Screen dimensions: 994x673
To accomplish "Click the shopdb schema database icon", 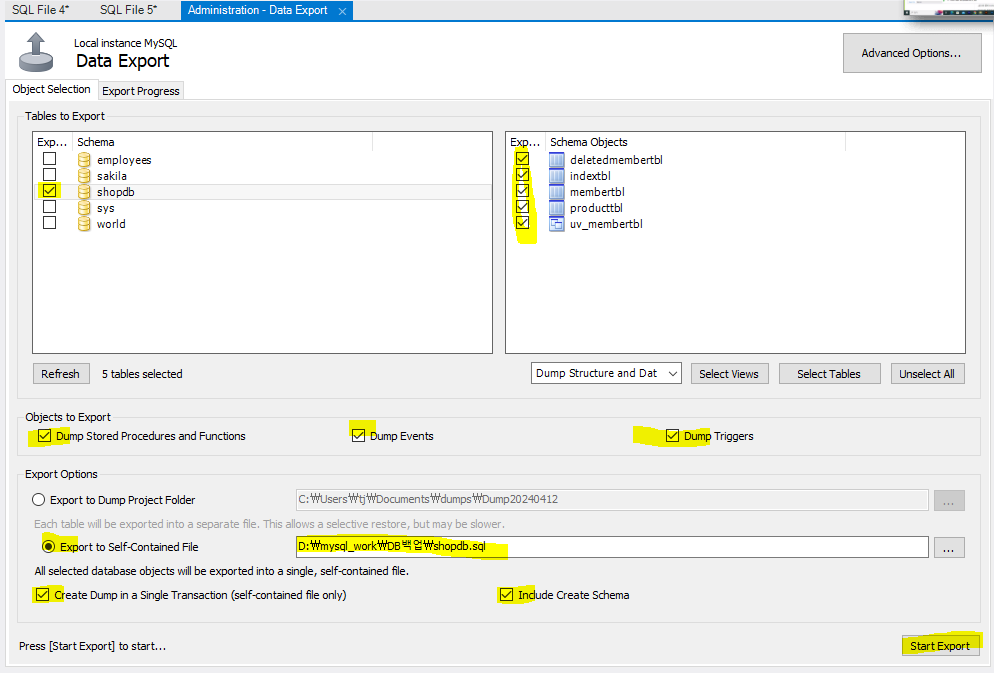I will pyautogui.click(x=84, y=191).
